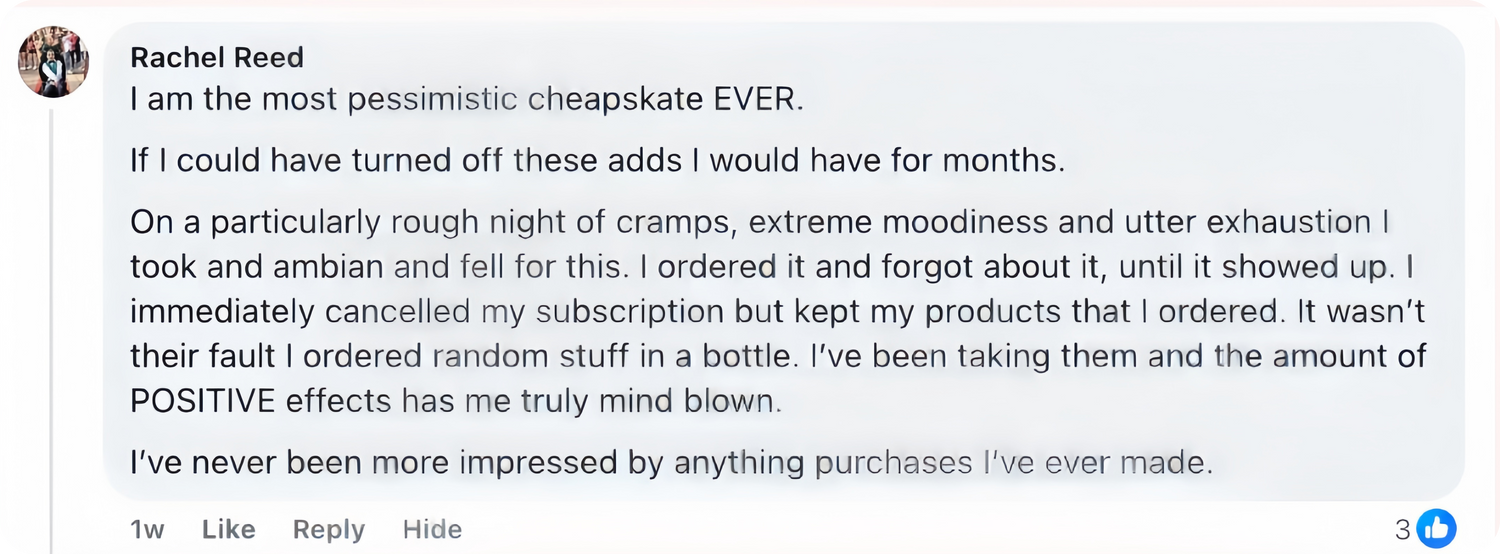The image size is (1500, 554).
Task: Click the word POSITIVE in the comment
Action: click(x=203, y=401)
